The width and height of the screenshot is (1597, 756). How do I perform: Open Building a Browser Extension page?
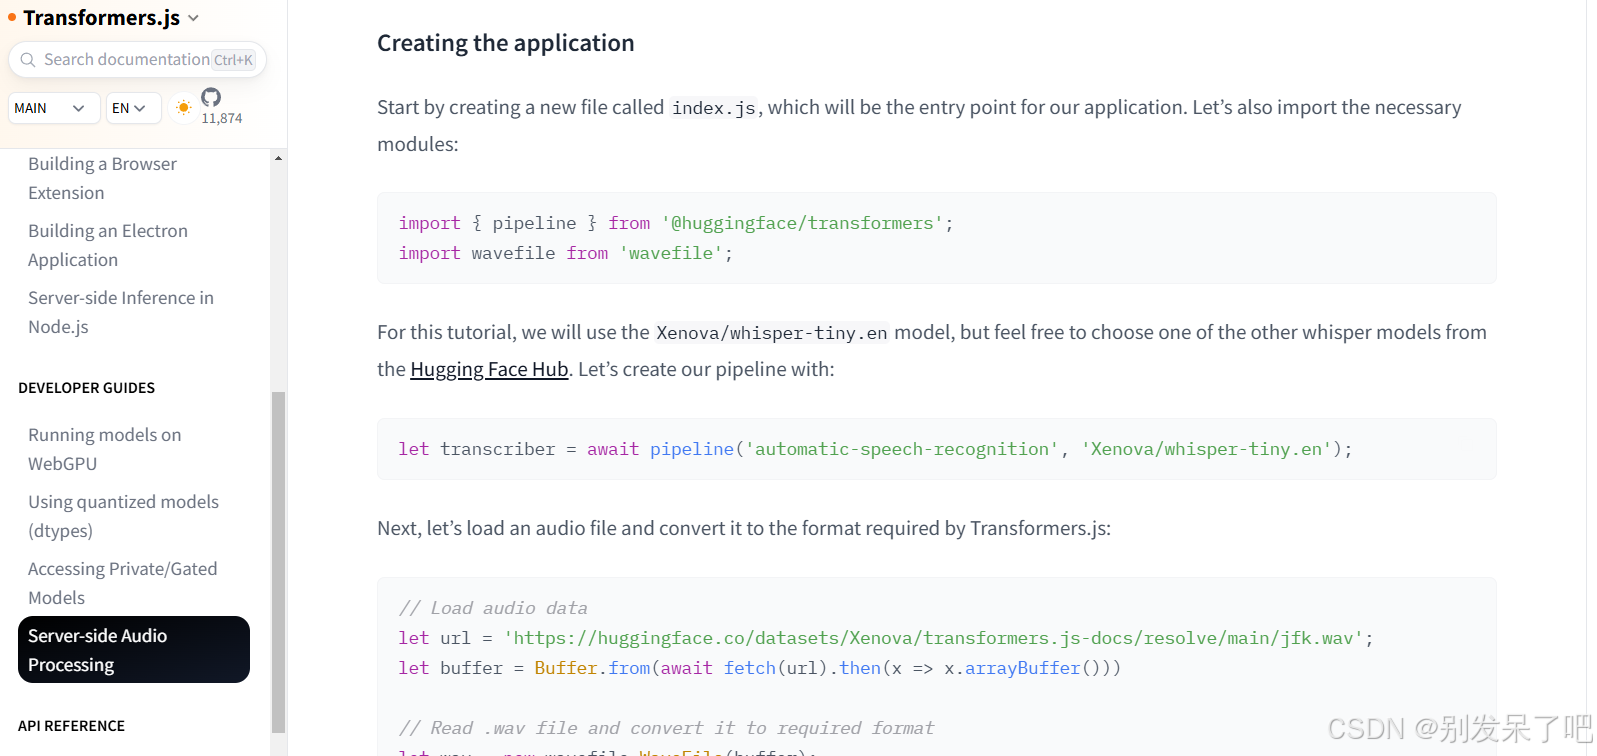pos(102,178)
